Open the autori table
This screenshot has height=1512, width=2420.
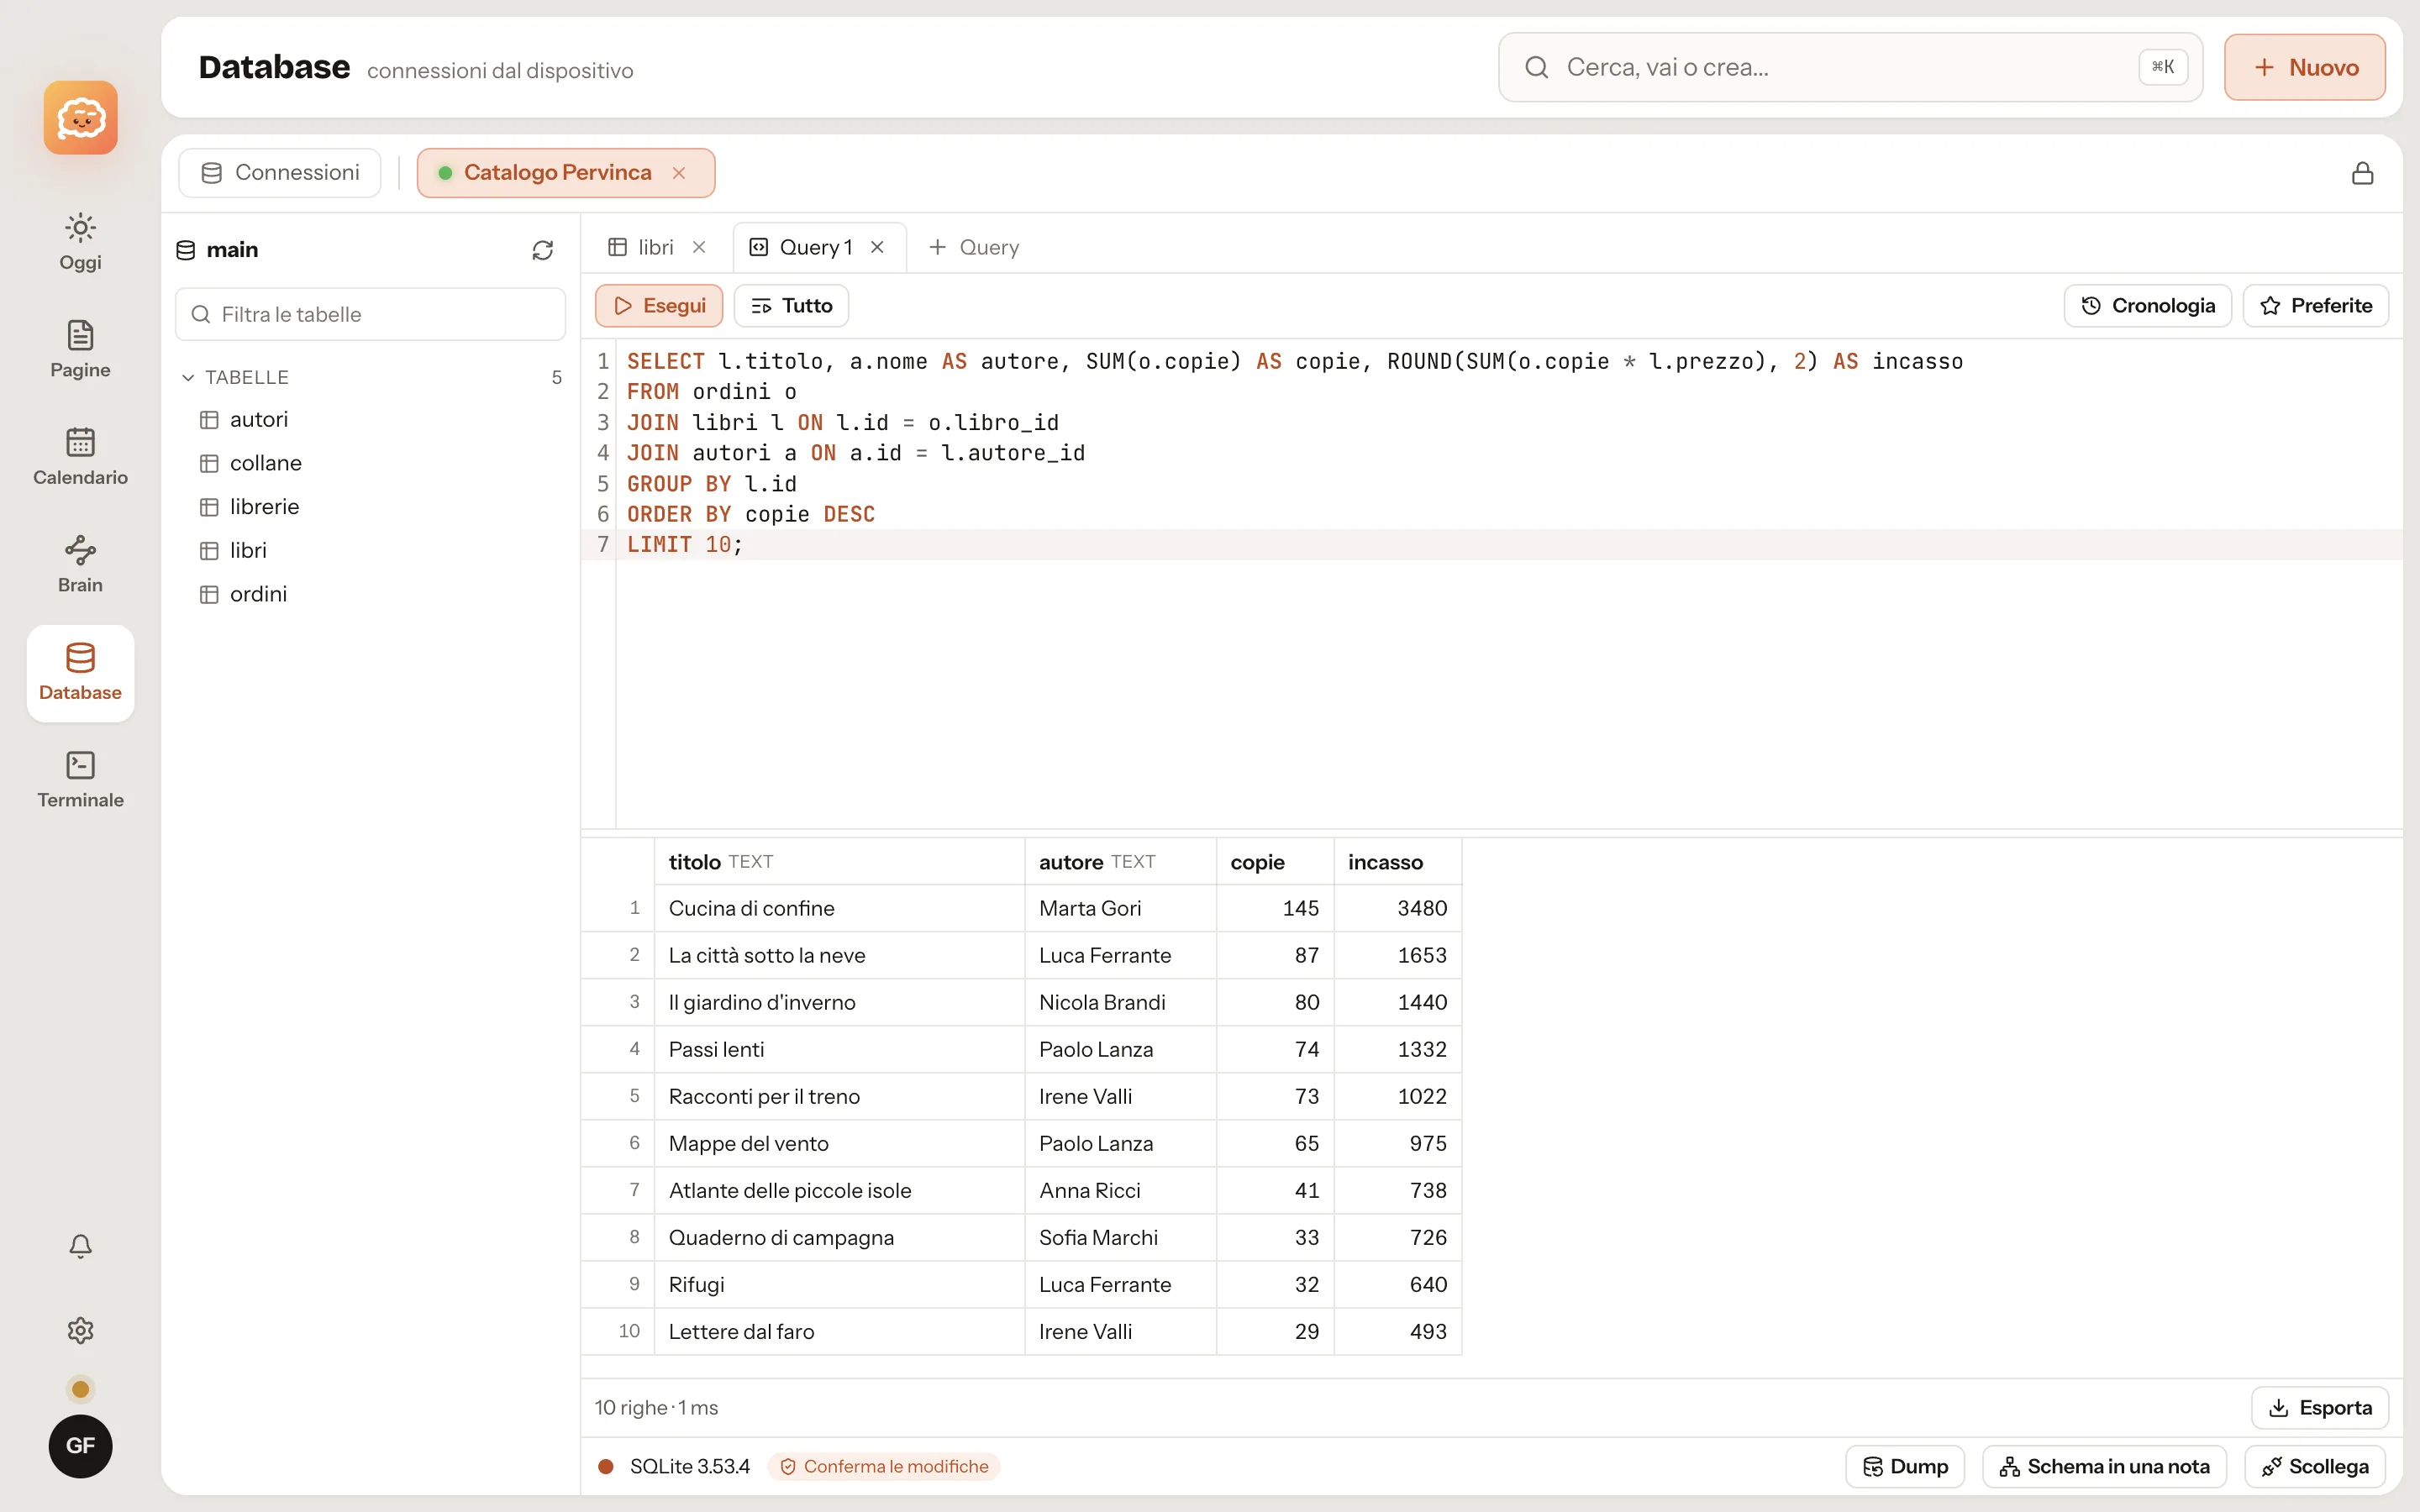371,420
